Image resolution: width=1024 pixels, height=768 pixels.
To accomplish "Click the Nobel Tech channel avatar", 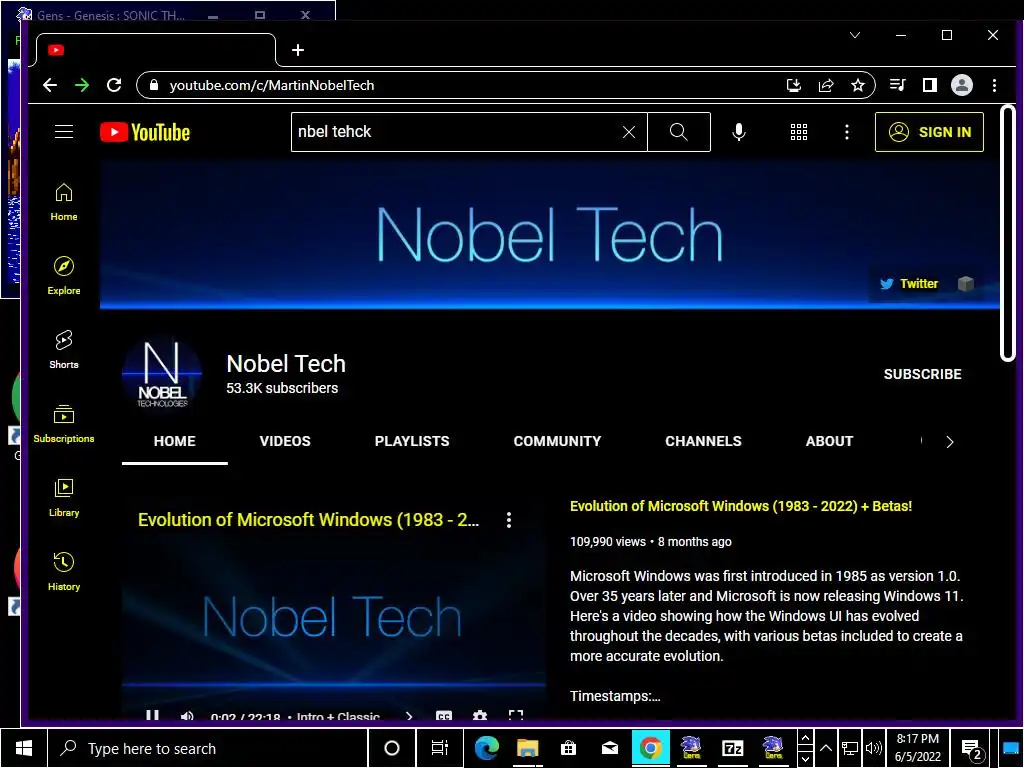I will click(x=162, y=374).
